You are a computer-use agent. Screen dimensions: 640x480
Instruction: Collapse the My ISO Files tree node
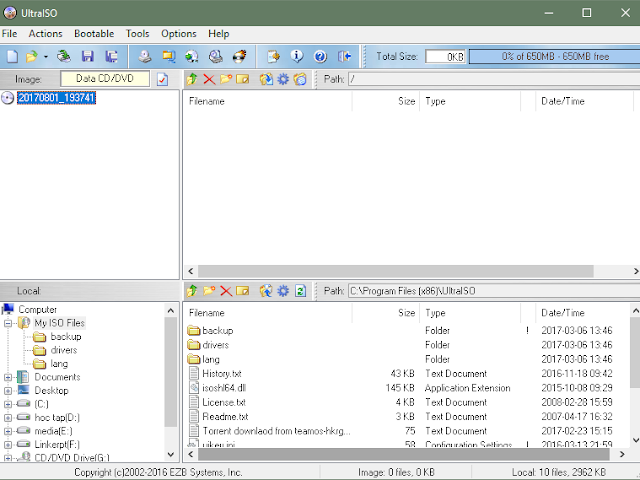8,323
